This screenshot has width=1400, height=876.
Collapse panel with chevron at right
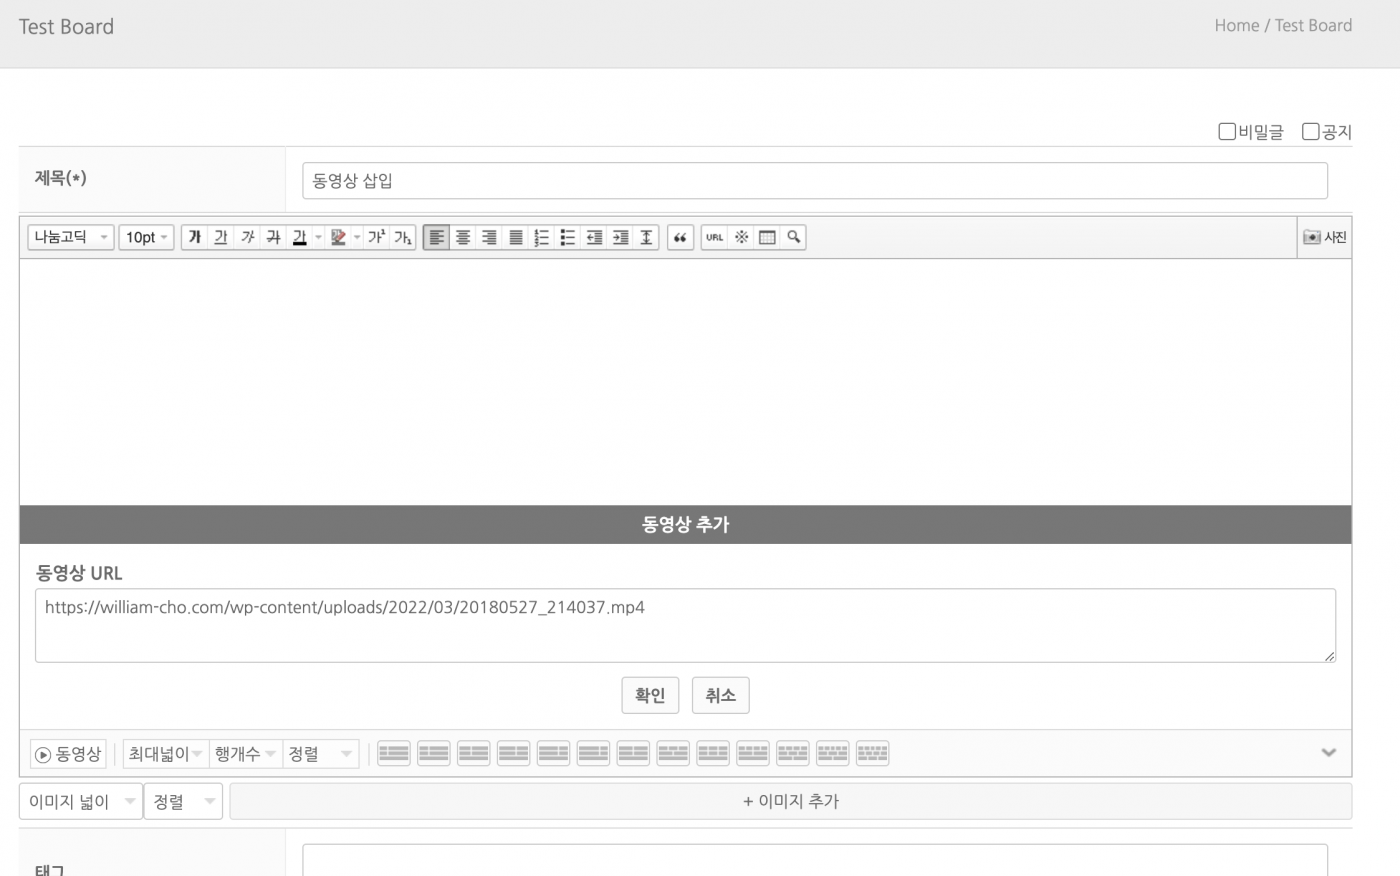coord(1328,753)
